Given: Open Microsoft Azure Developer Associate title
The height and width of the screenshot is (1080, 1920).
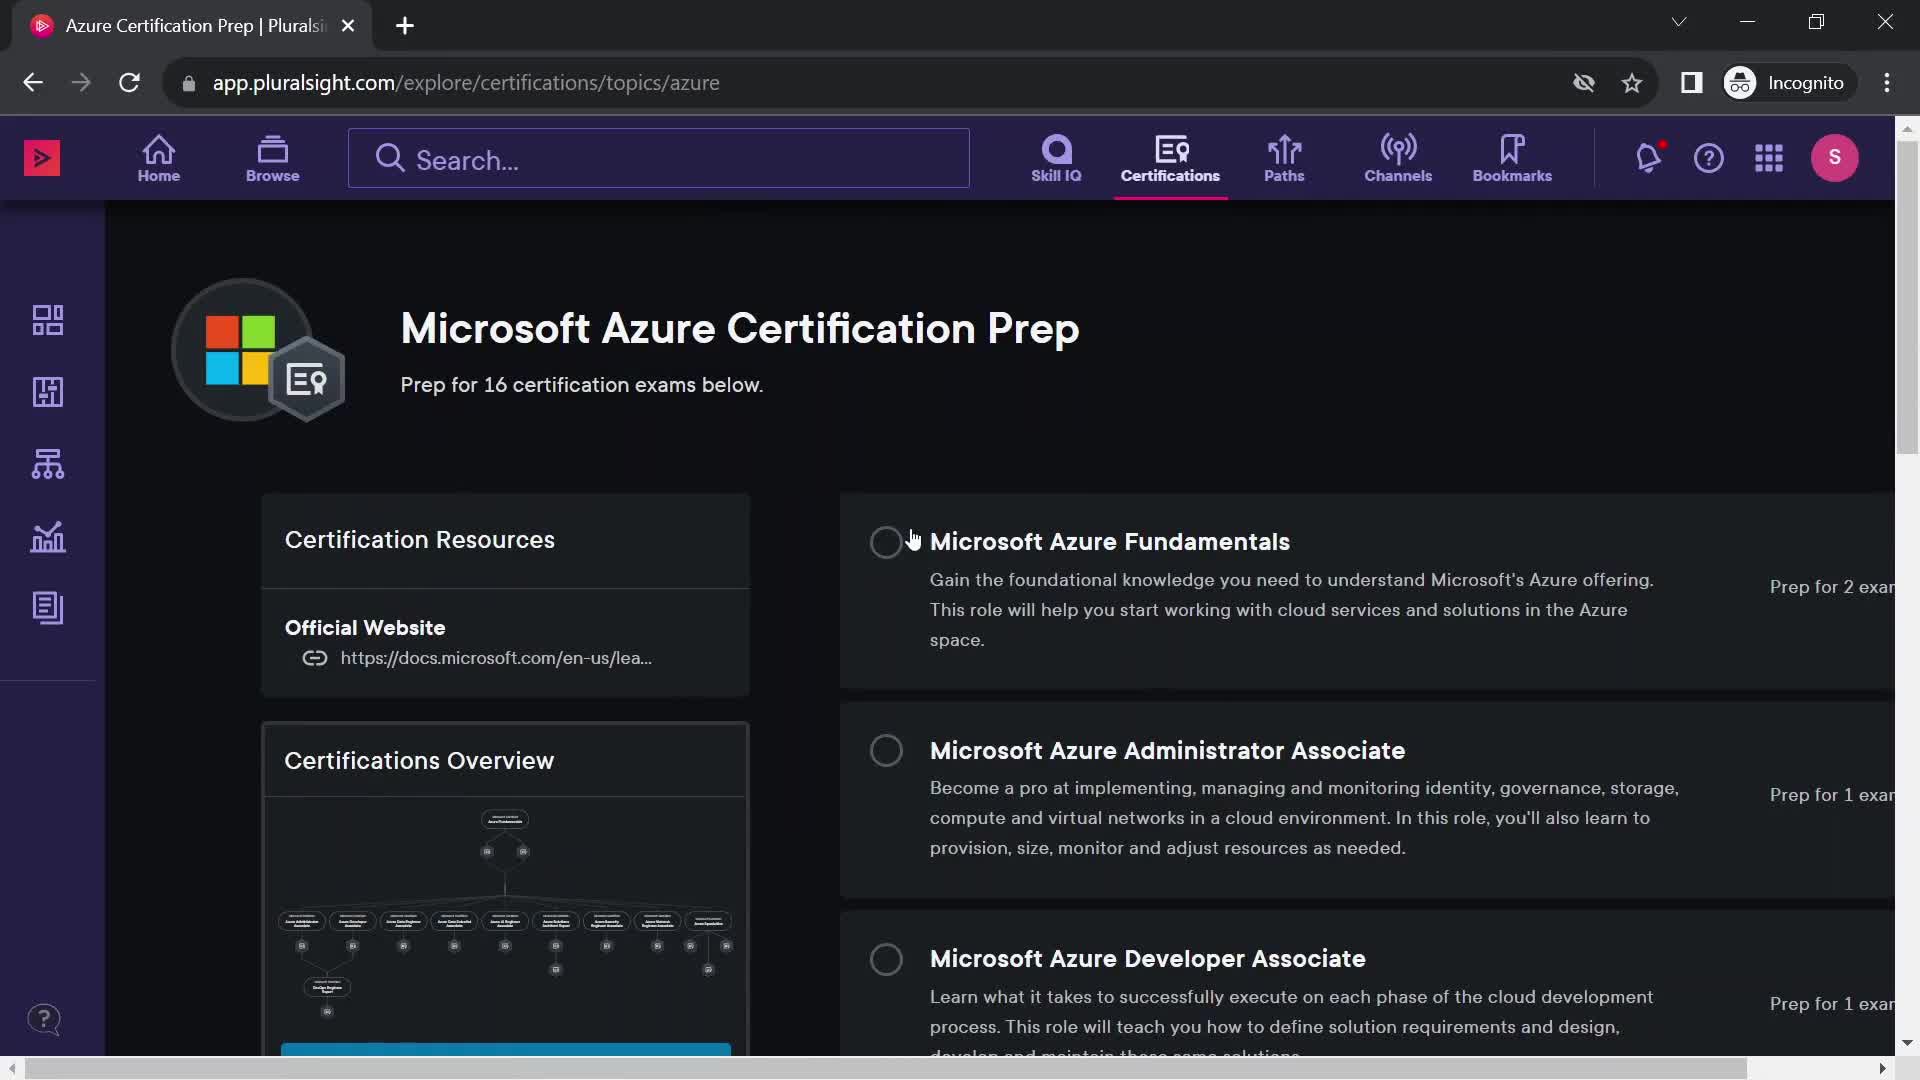Looking at the screenshot, I should pos(1147,959).
